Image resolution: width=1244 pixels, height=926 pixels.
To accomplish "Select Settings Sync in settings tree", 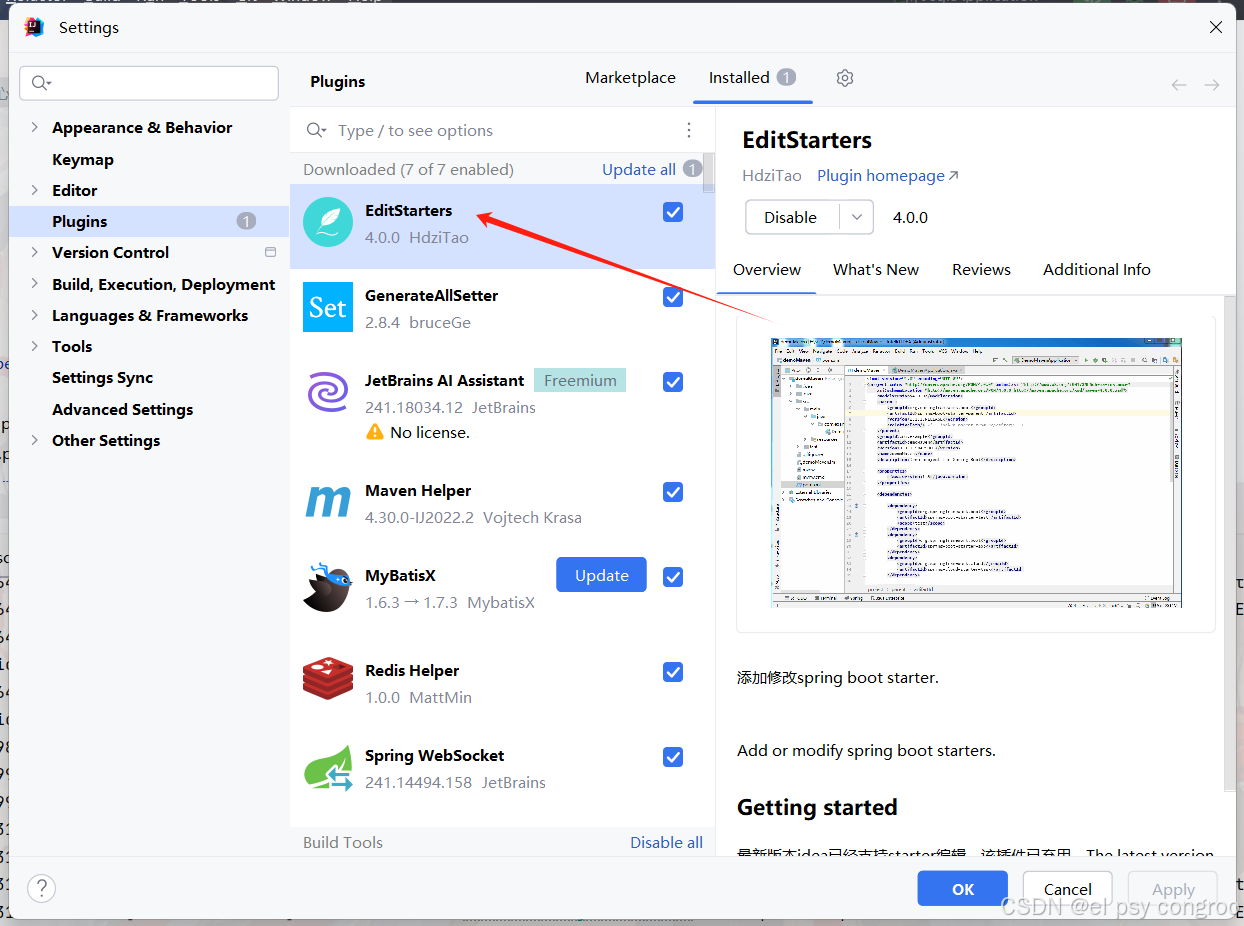I will 103,377.
